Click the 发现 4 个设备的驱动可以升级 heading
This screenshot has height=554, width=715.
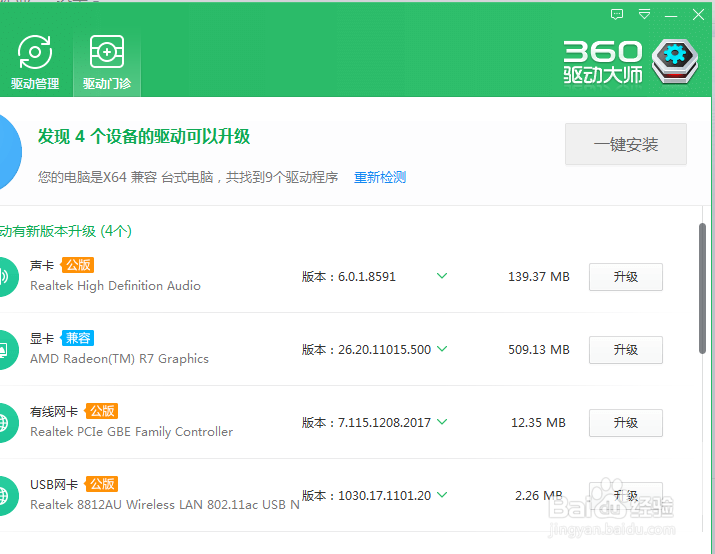(x=144, y=136)
